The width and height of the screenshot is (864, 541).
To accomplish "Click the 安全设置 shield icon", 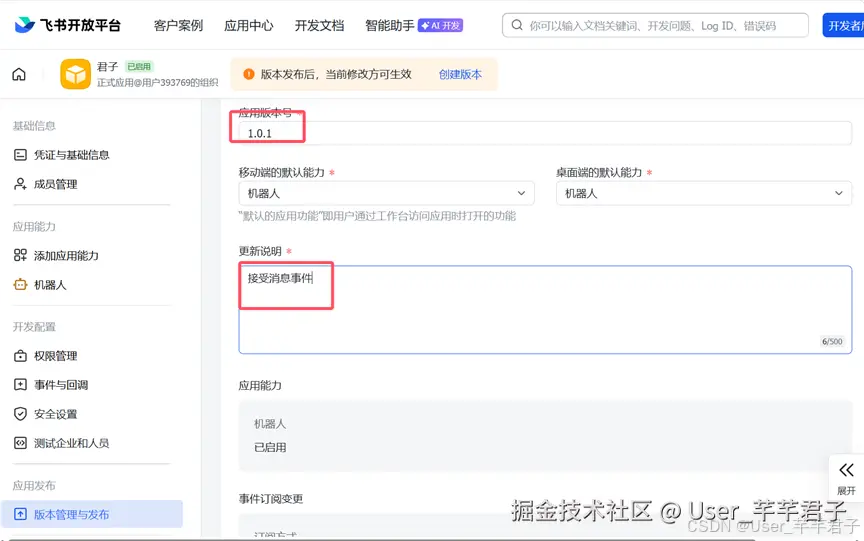I will (20, 414).
